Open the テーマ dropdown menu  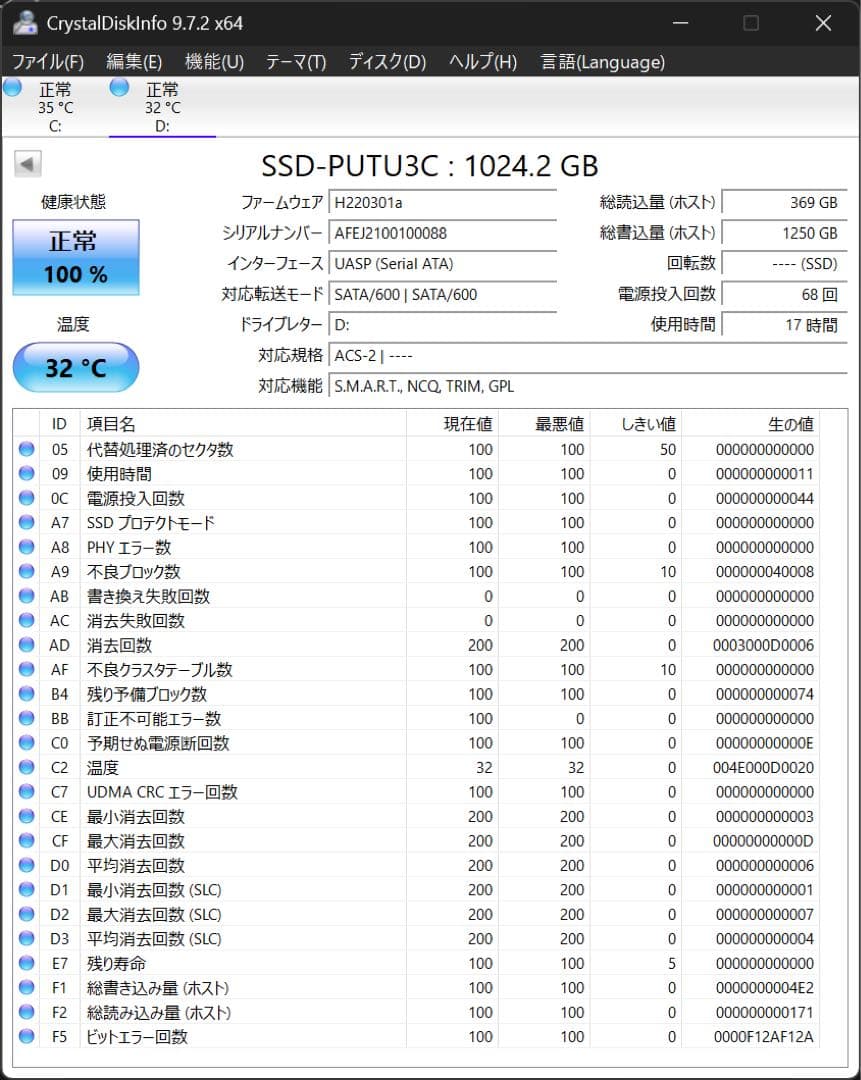[x=294, y=62]
